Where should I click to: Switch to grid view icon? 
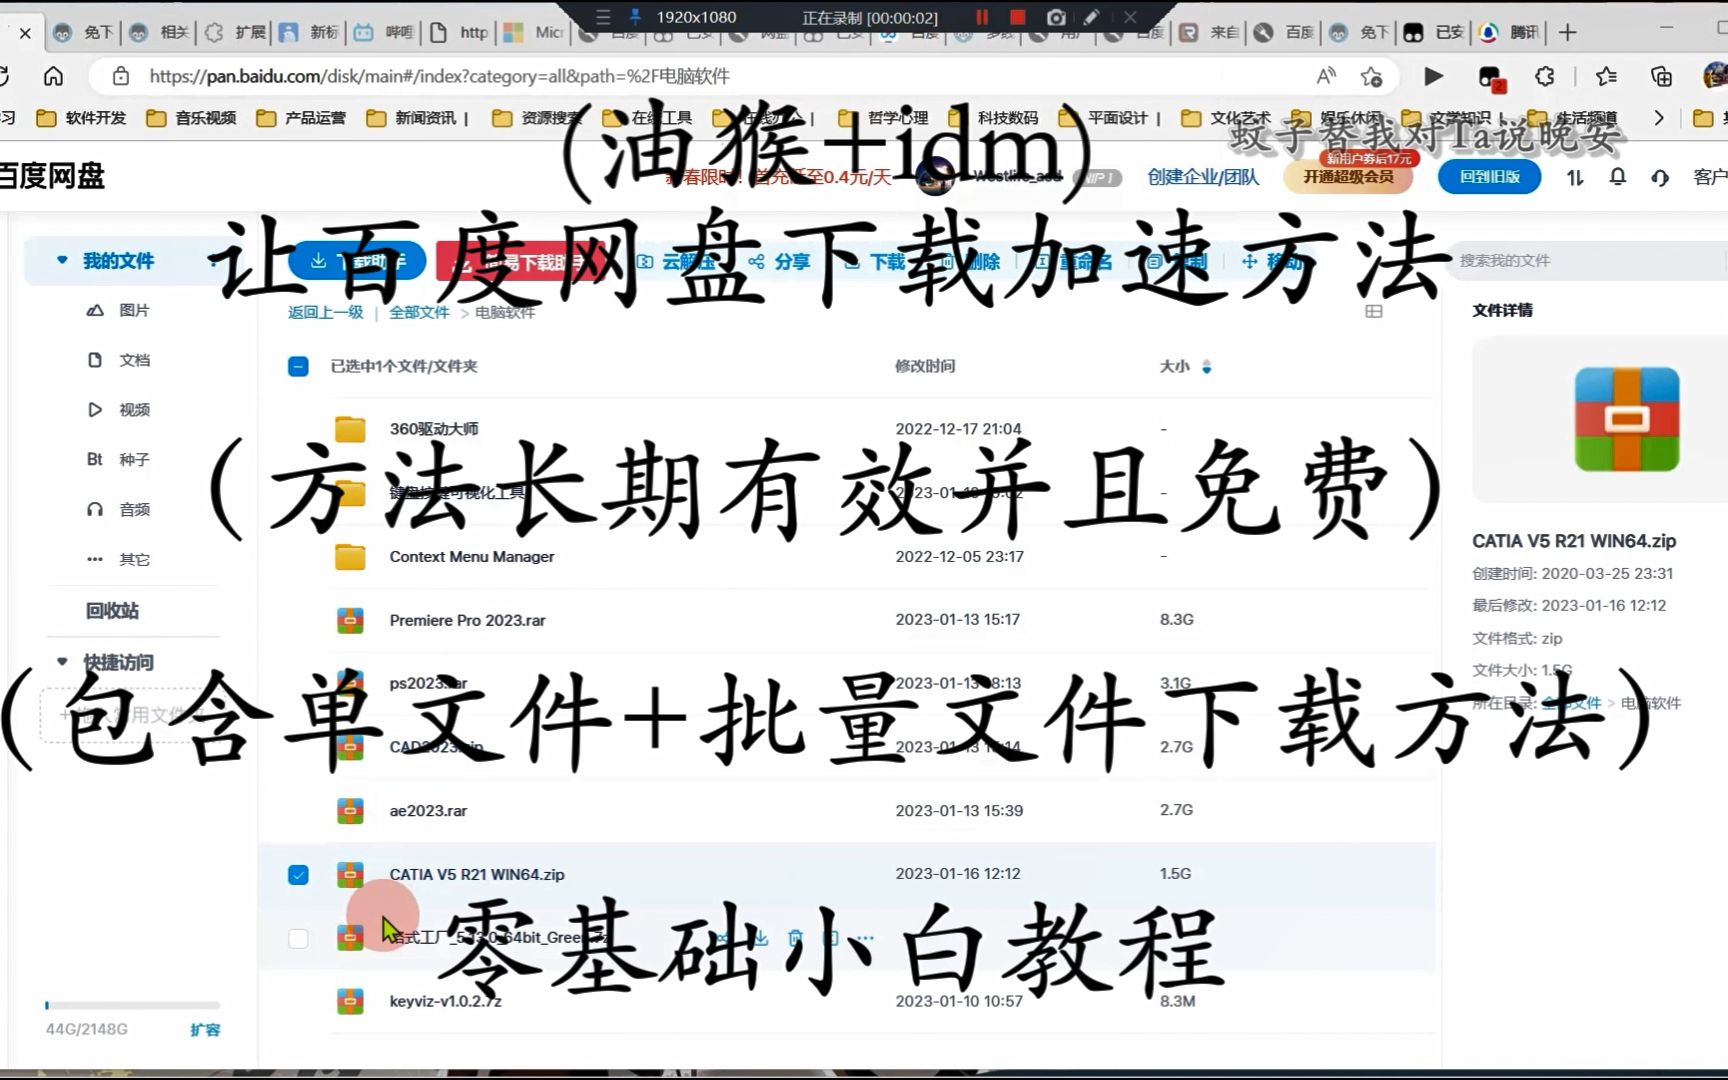[1374, 312]
